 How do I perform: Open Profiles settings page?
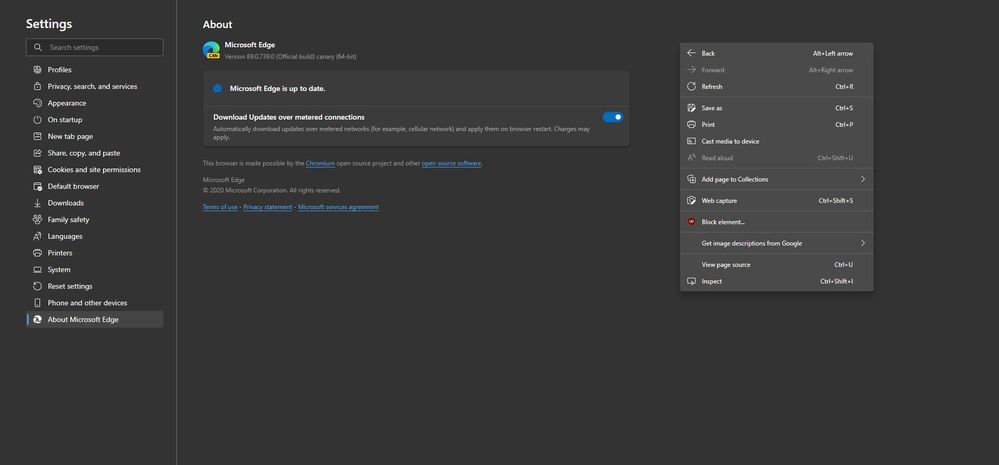(95, 69)
